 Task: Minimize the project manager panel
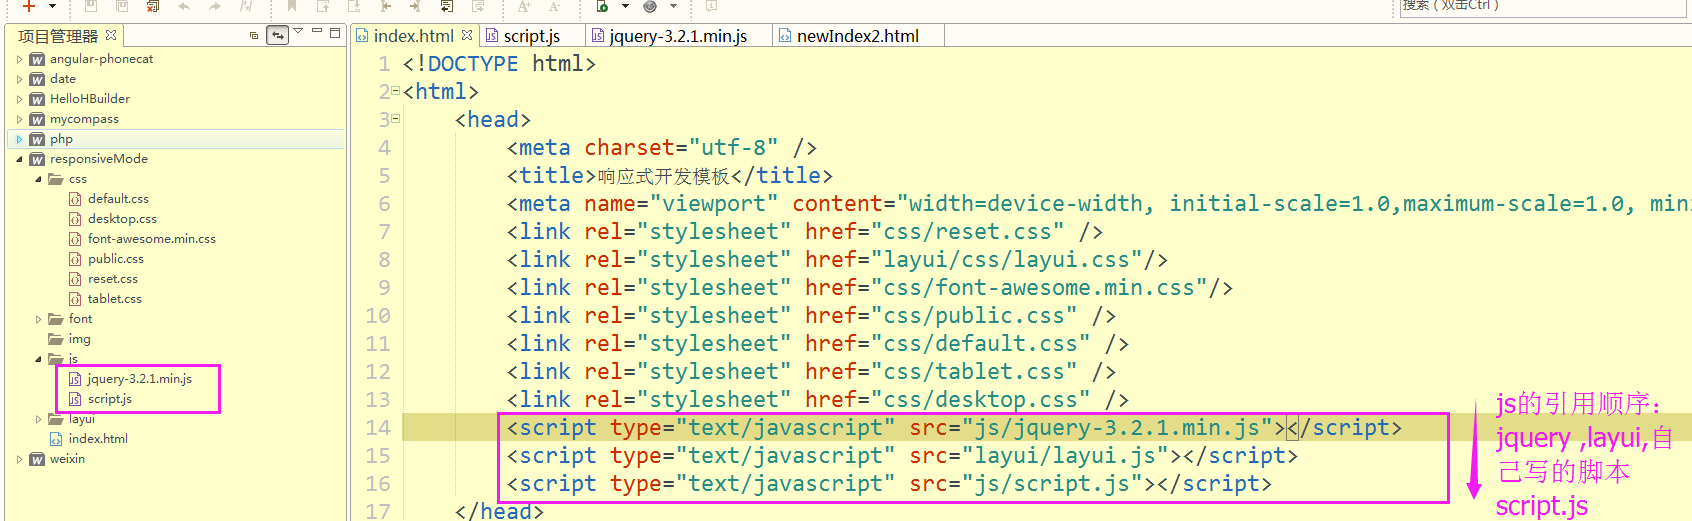pos(317,32)
